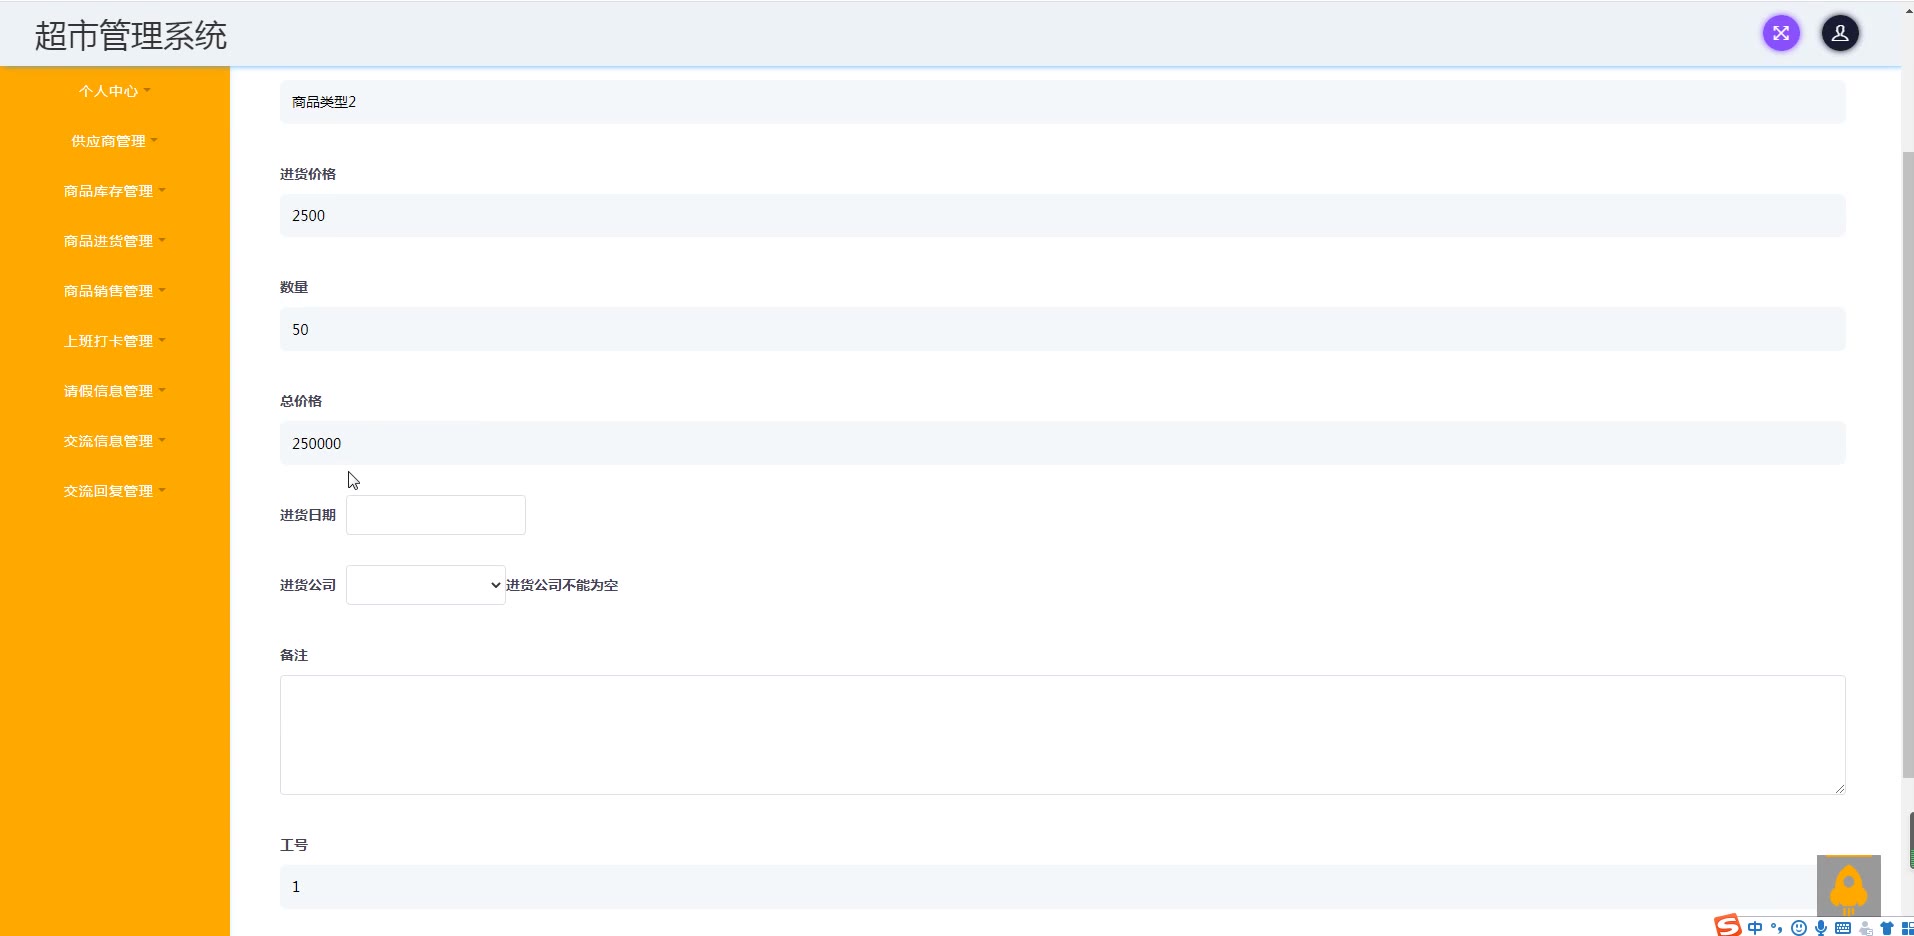The image size is (1914, 936).
Task: Click into the 备注 text area
Action: pyautogui.click(x=1062, y=735)
